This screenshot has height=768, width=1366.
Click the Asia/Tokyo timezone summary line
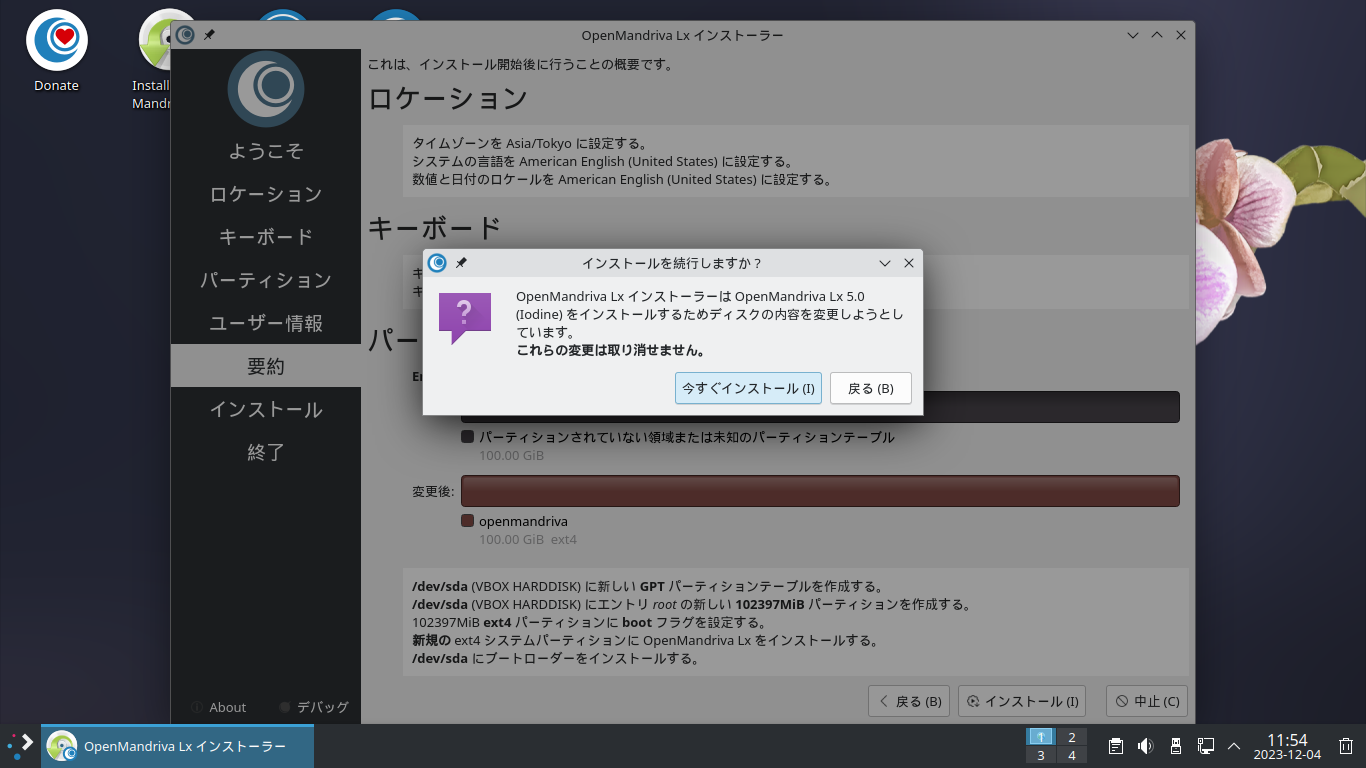pyautogui.click(x=530, y=143)
